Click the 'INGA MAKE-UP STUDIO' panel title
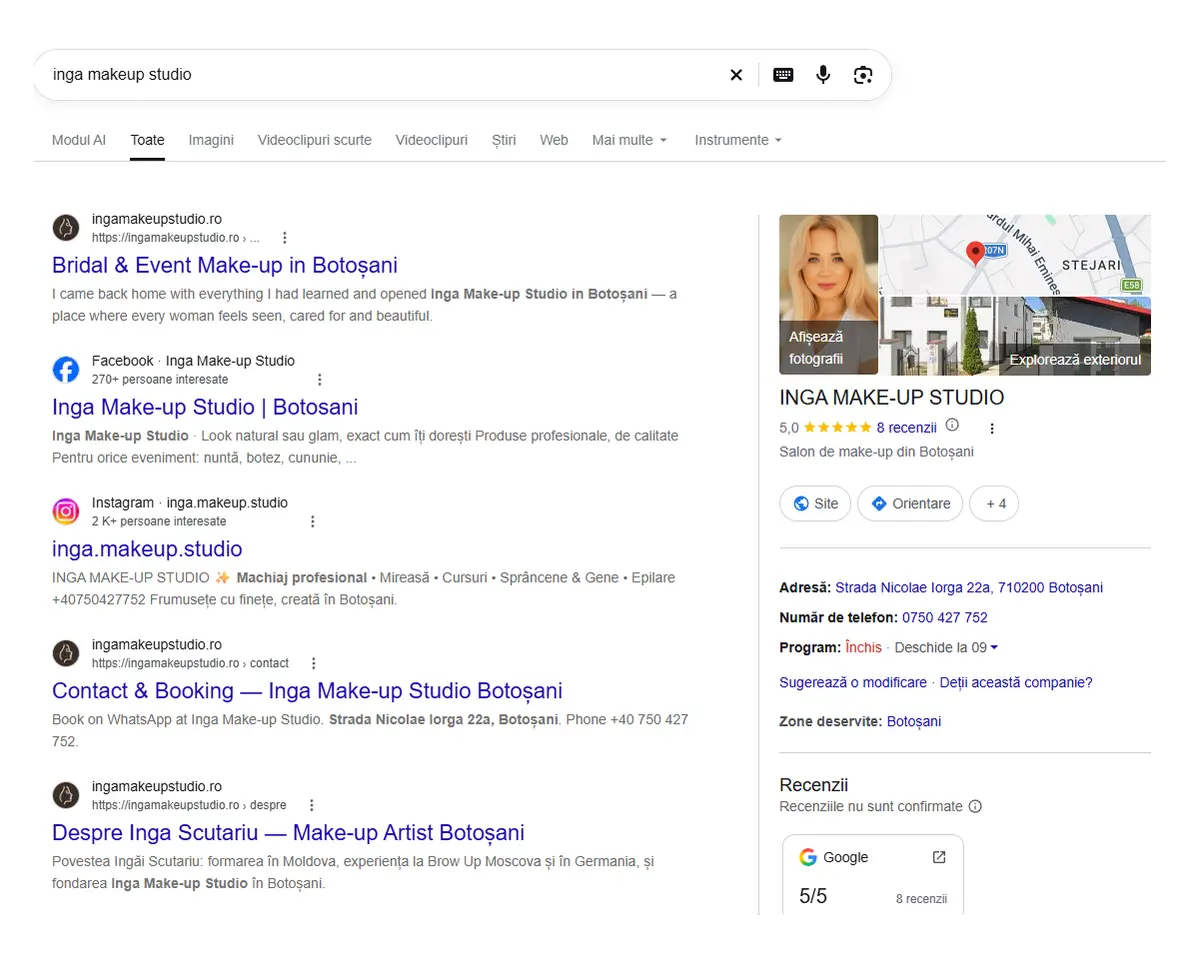1200x959 pixels. [891, 398]
